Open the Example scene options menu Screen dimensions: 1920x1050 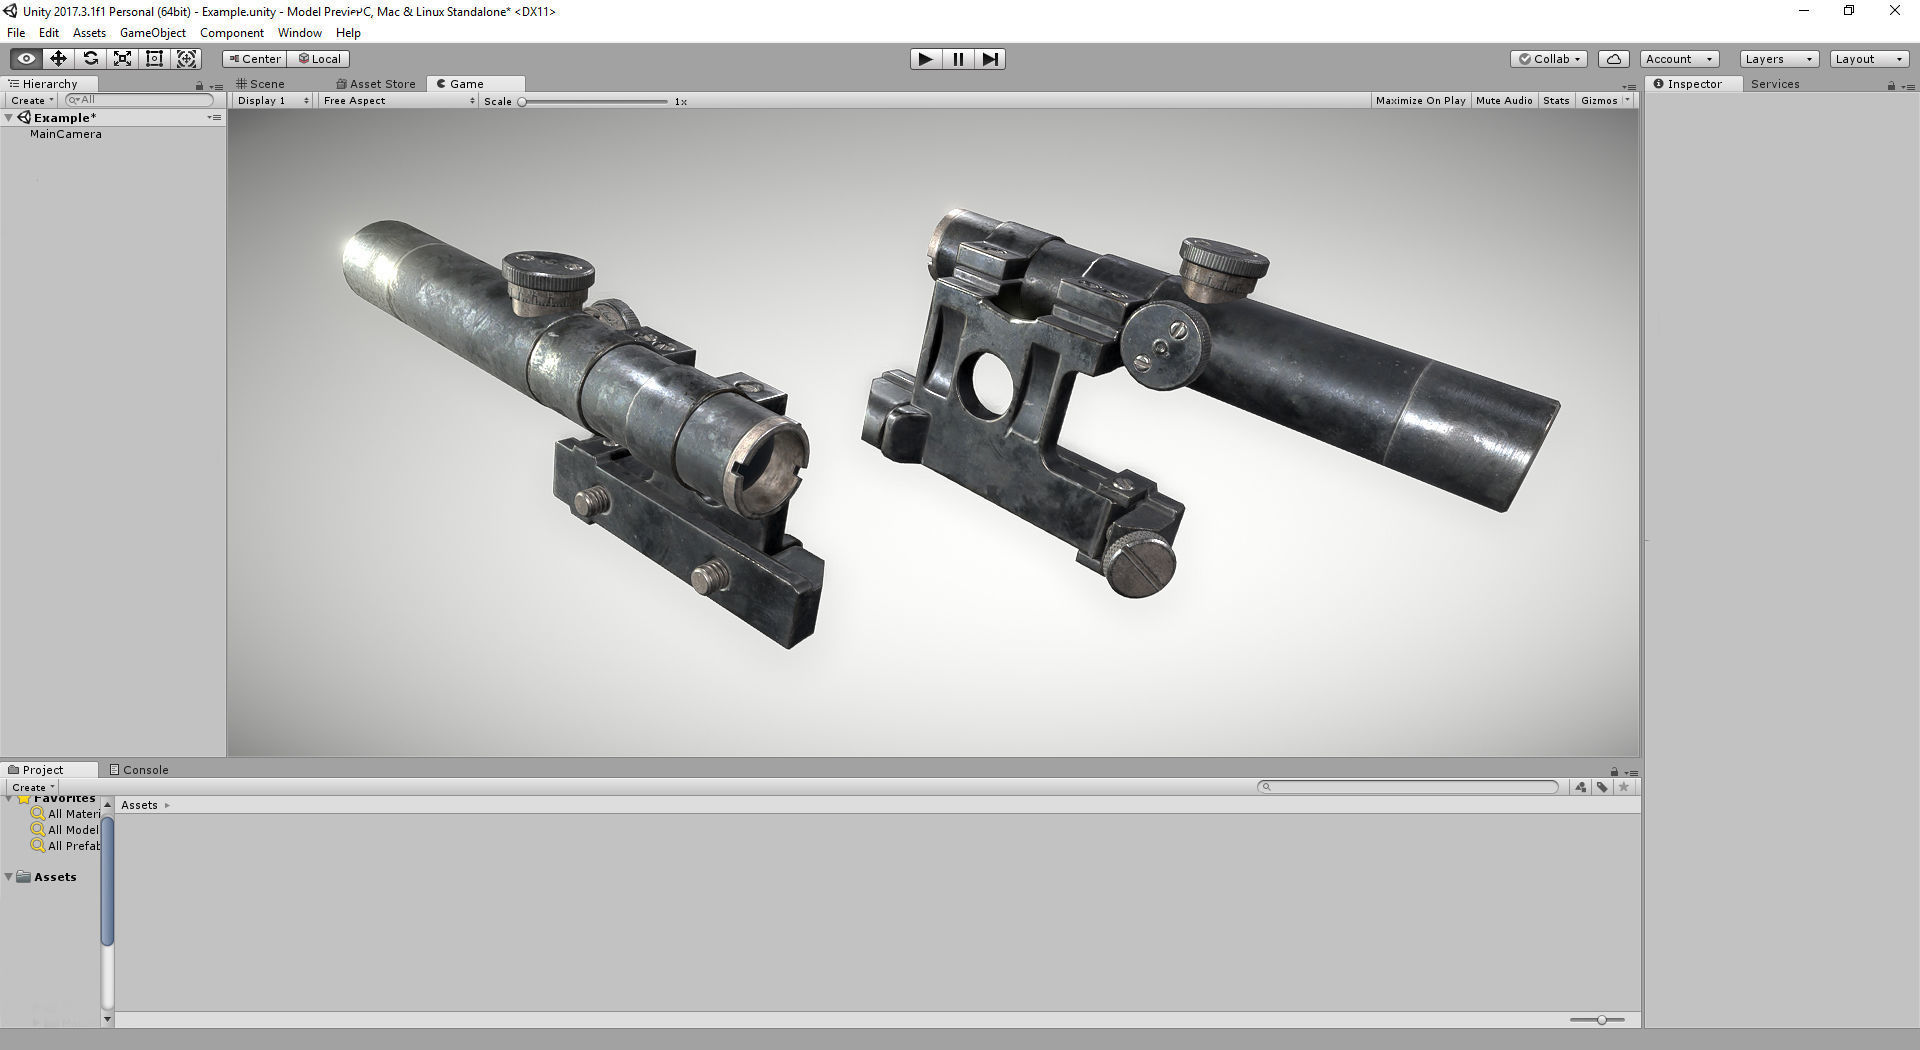pos(214,118)
